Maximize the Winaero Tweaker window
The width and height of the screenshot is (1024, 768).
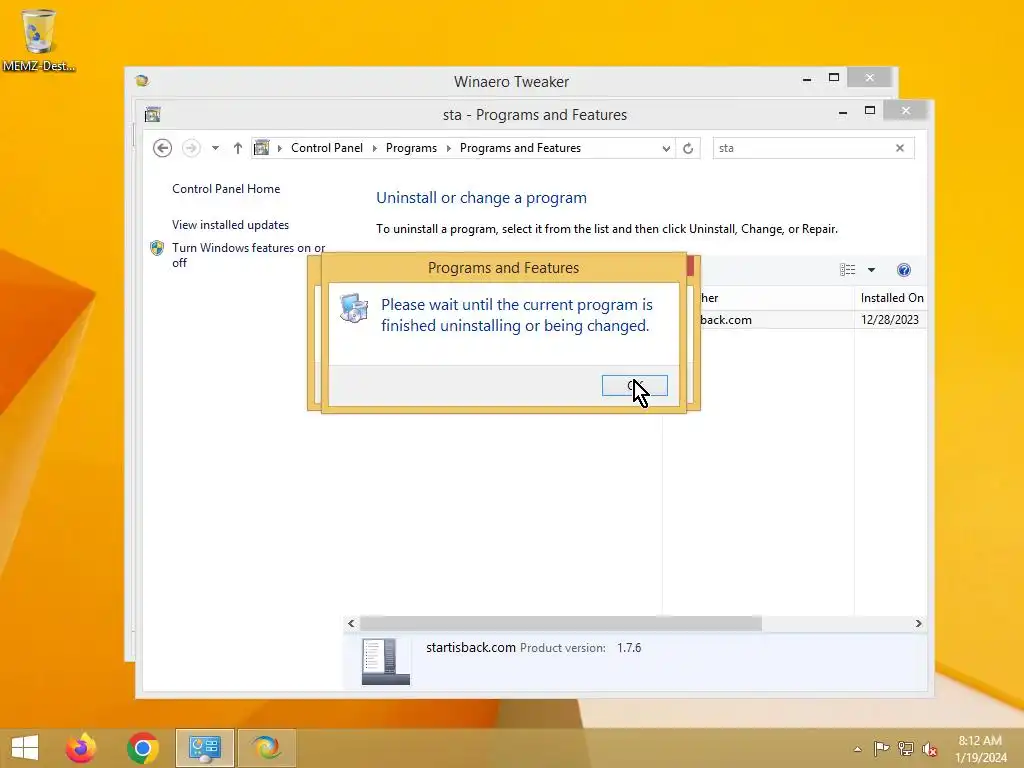coord(834,78)
